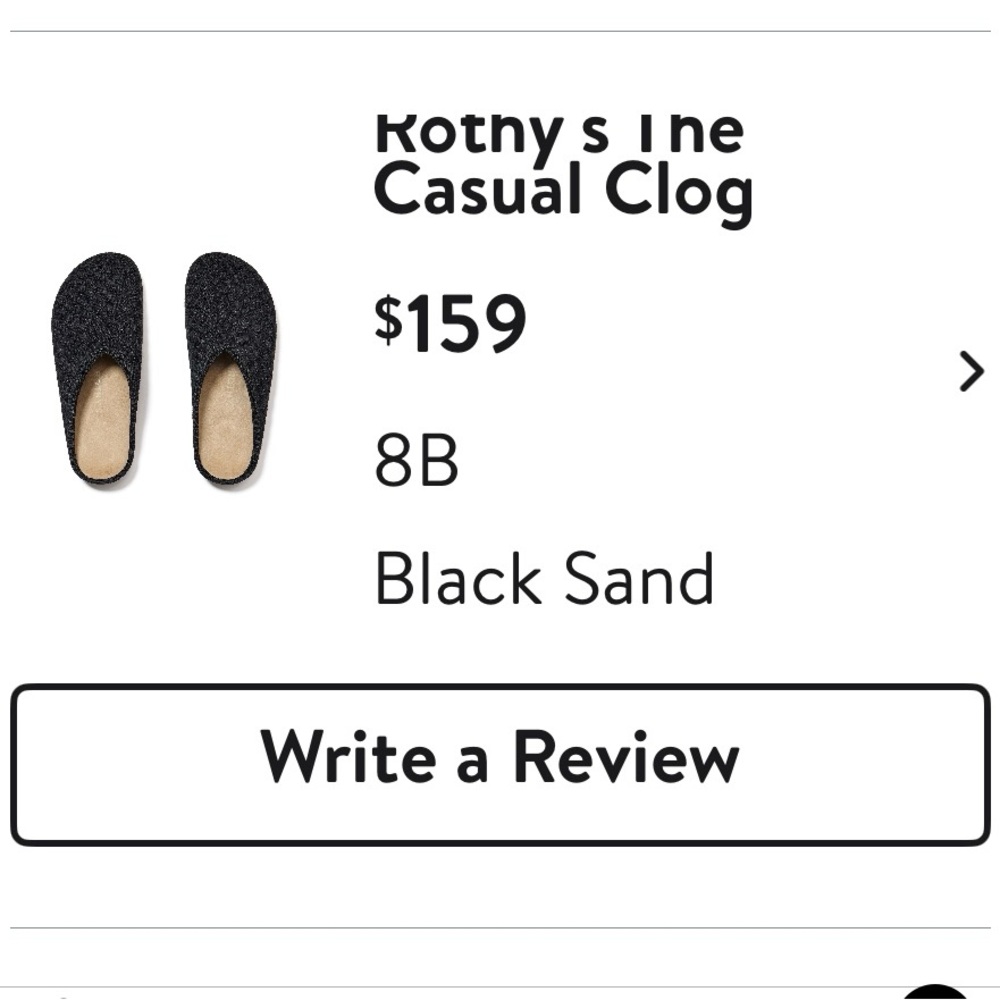Click the clog shoes product thumbnail

167,370
